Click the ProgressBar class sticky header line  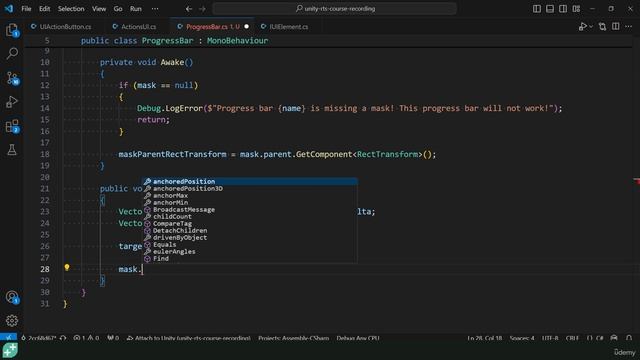coord(328,40)
